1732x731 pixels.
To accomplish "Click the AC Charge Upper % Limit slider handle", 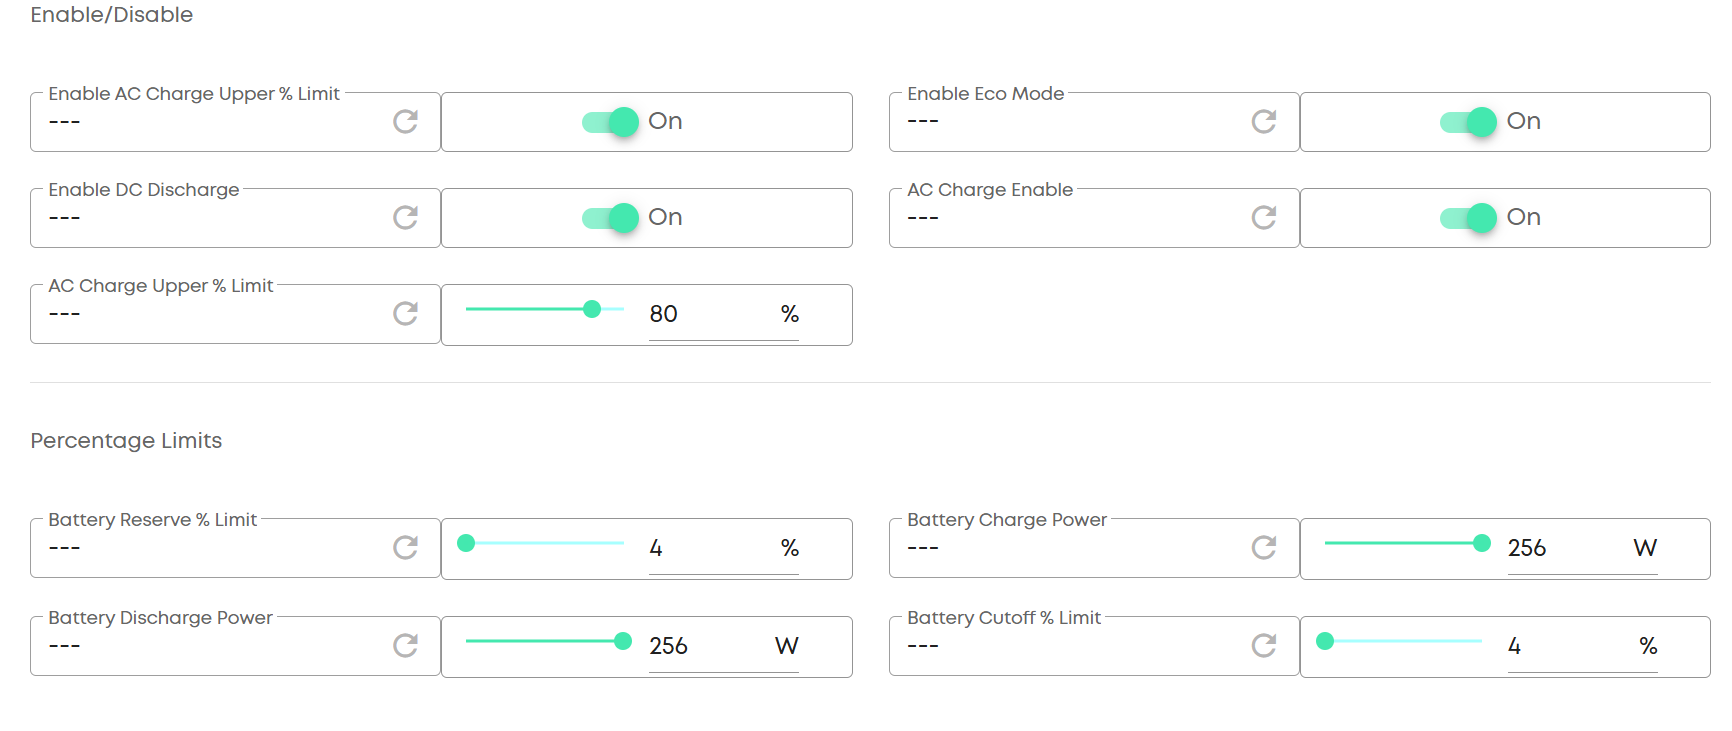I will (592, 309).
